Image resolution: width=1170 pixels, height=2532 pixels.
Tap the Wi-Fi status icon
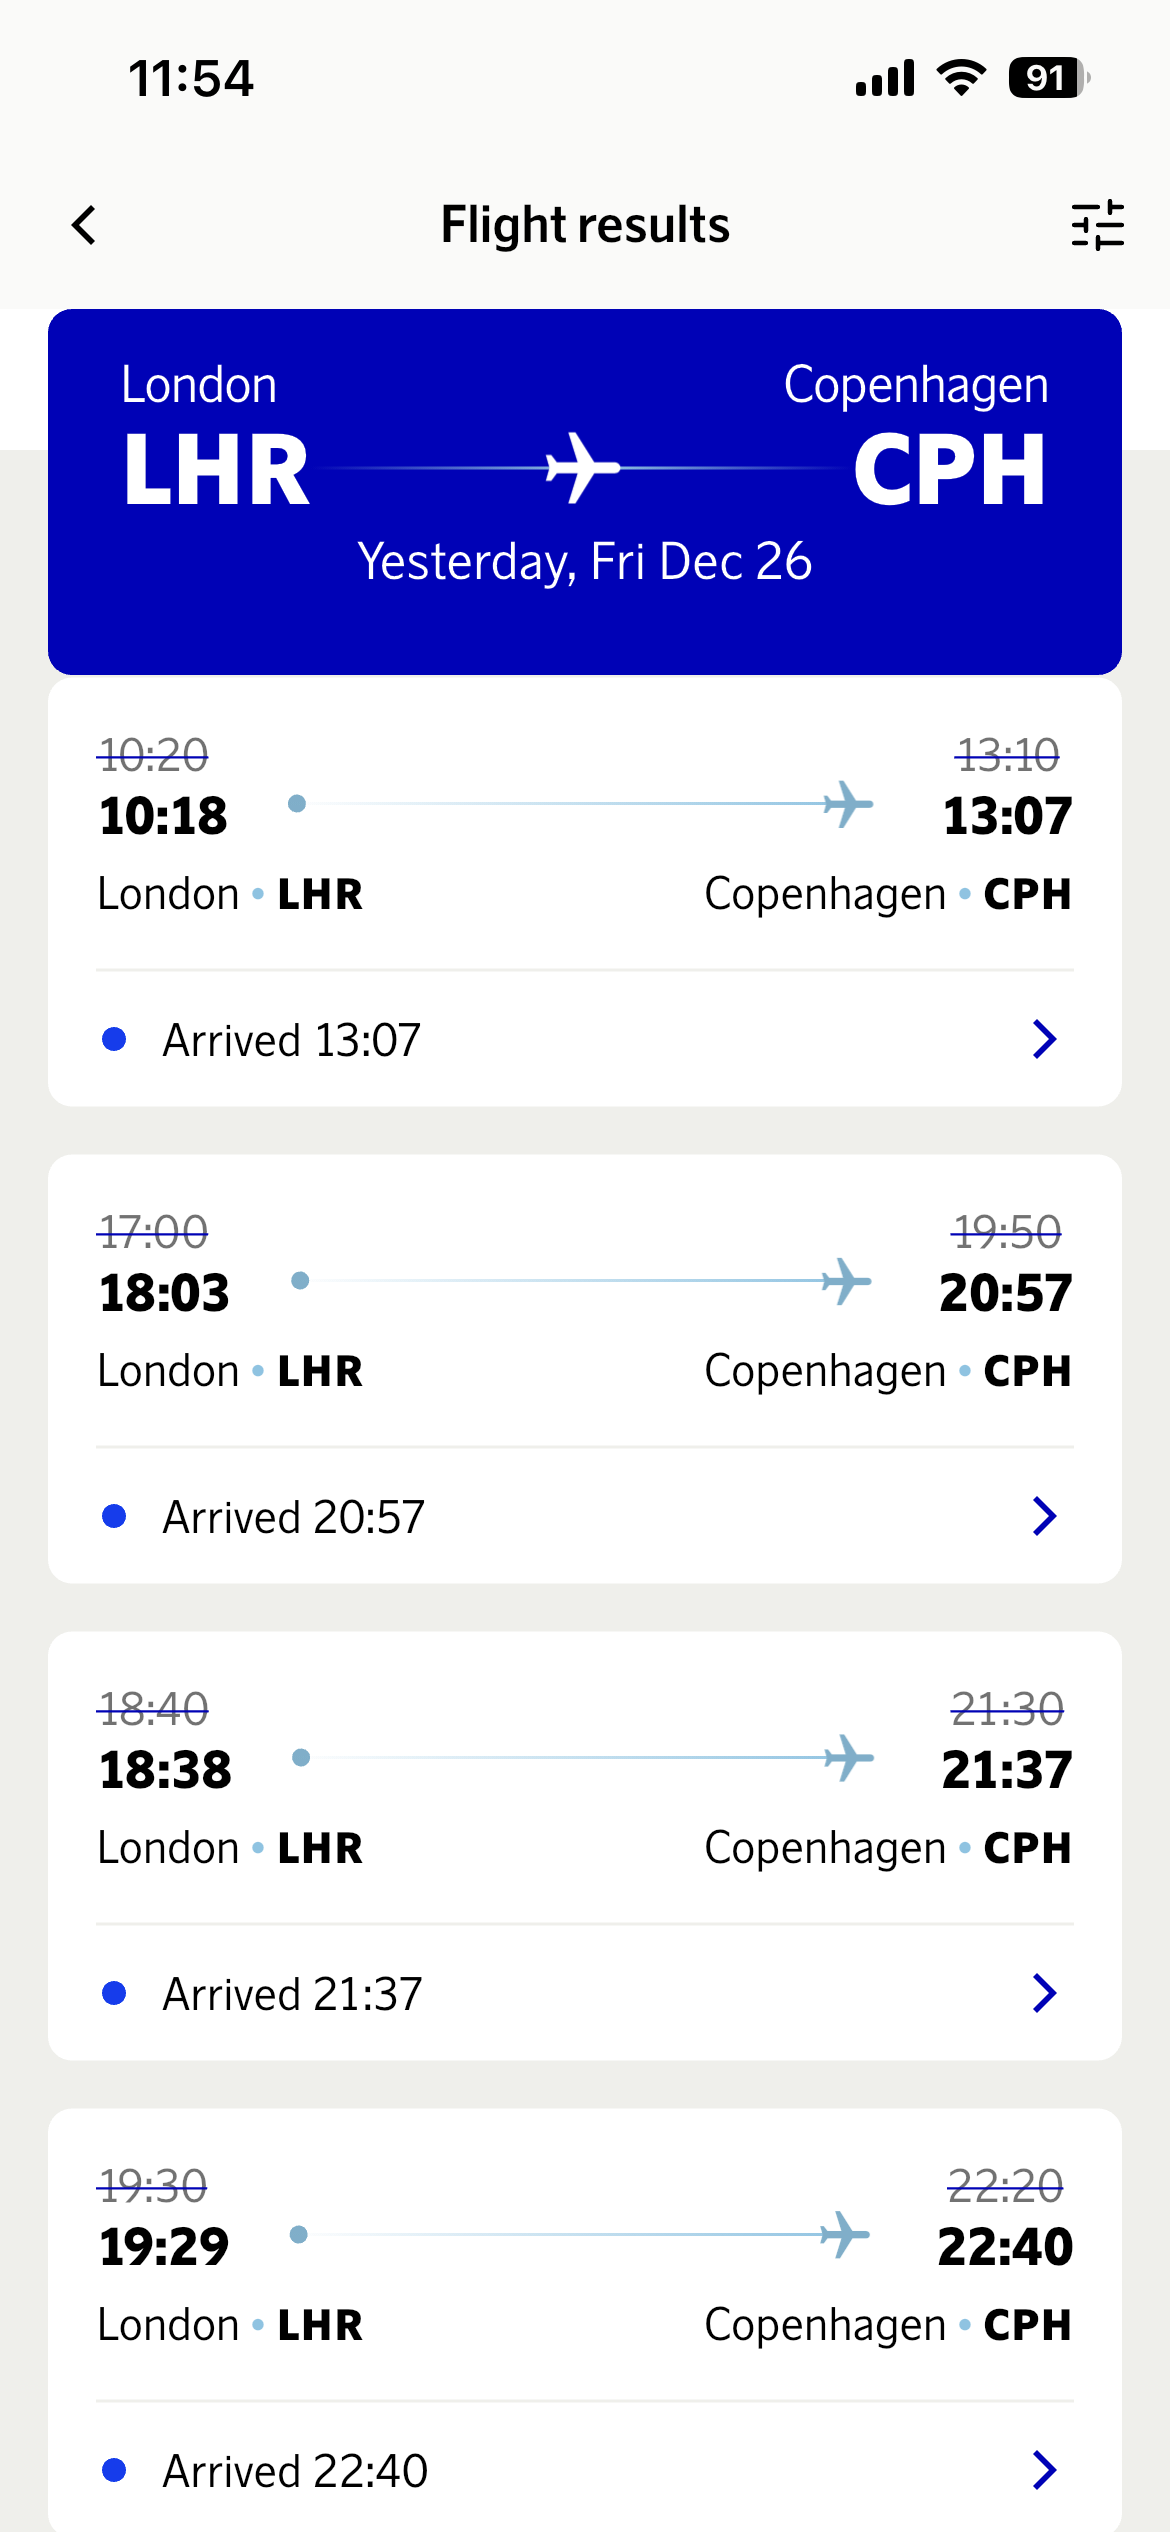pyautogui.click(x=961, y=78)
